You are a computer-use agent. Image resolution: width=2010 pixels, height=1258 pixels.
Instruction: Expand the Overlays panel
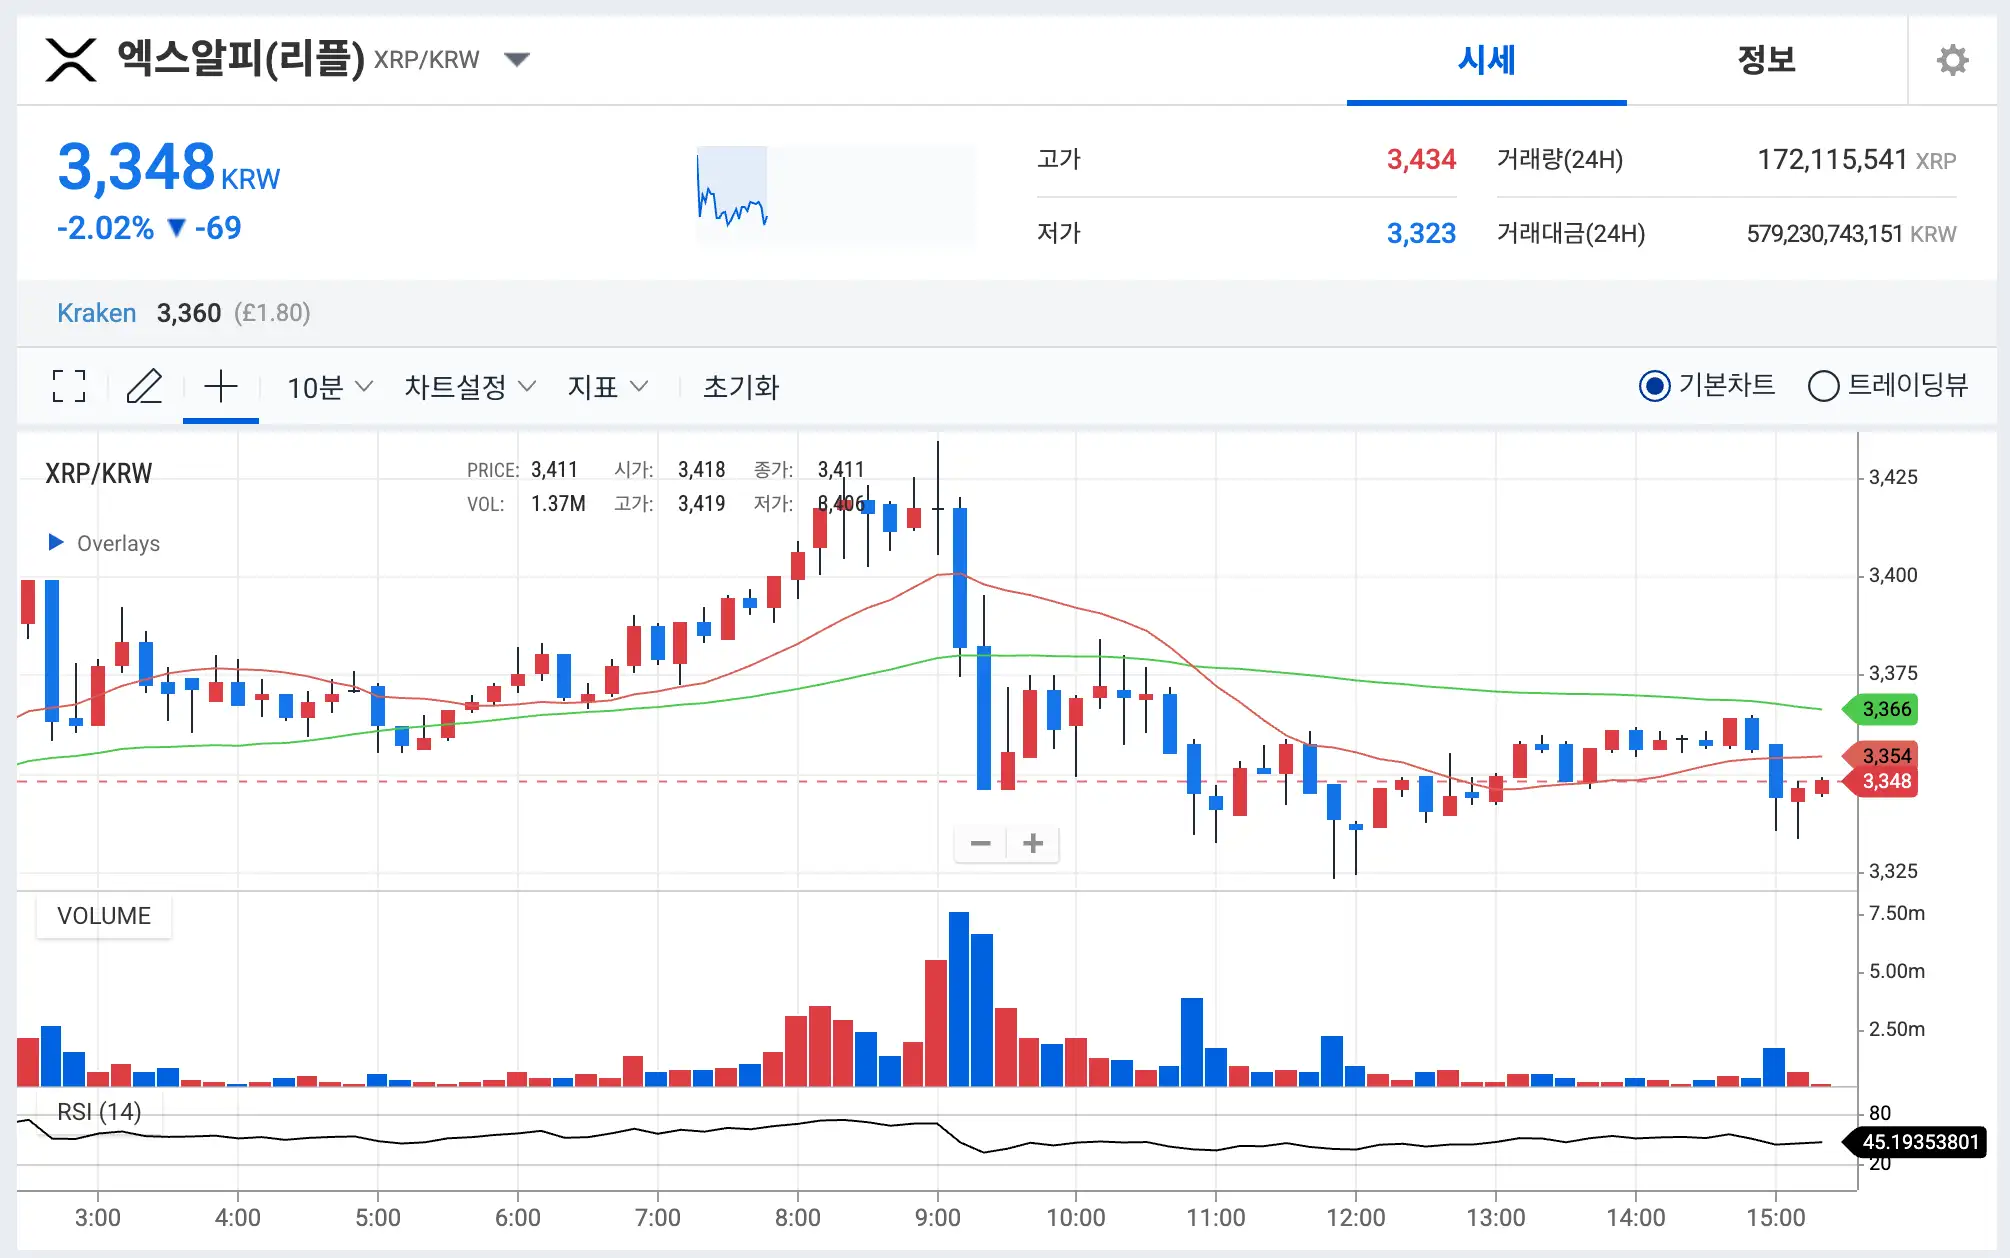(x=102, y=543)
